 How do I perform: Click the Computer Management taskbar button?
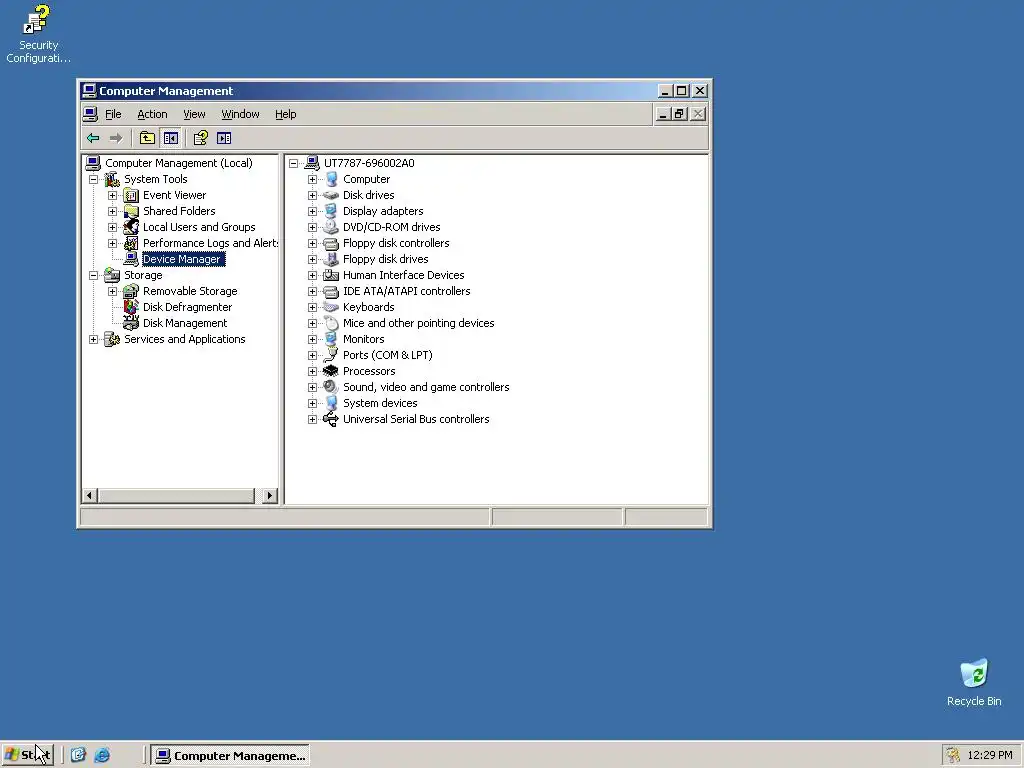click(230, 756)
